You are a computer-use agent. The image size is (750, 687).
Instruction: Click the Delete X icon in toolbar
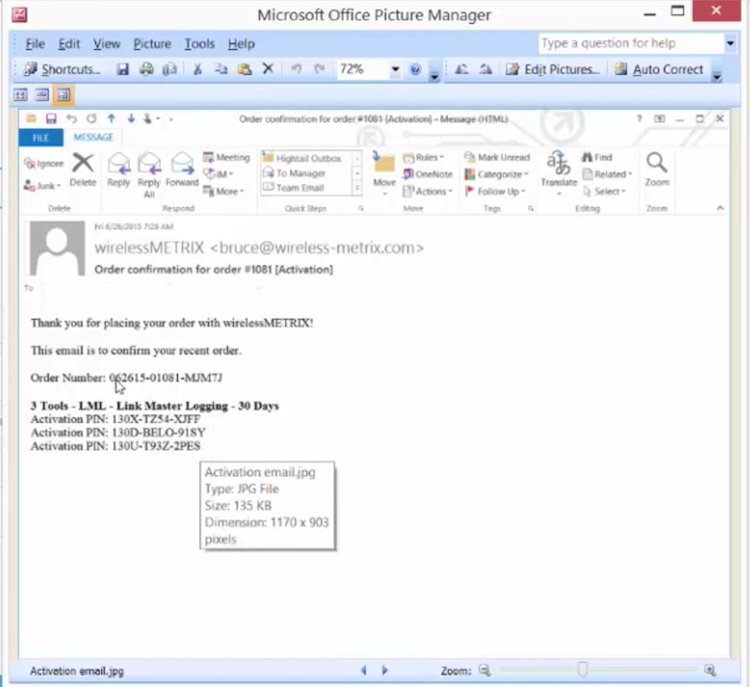268,69
